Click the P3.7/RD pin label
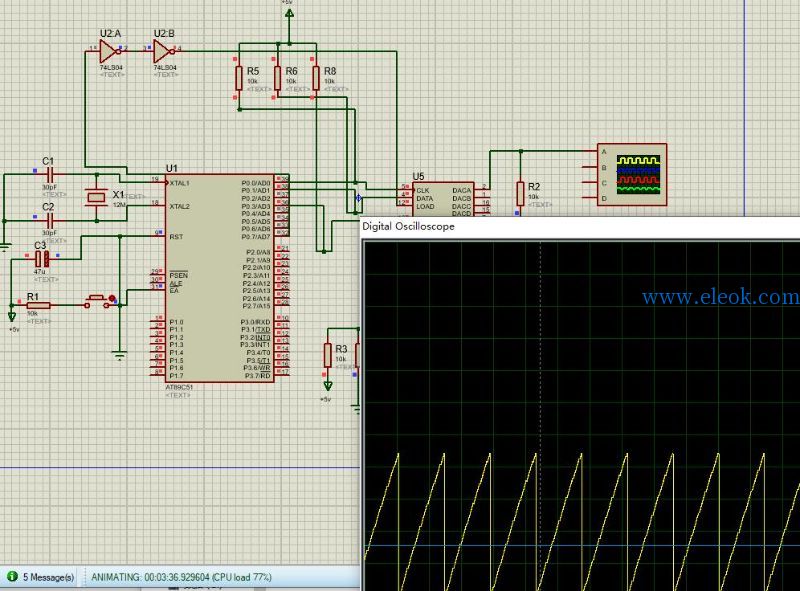 click(258, 376)
